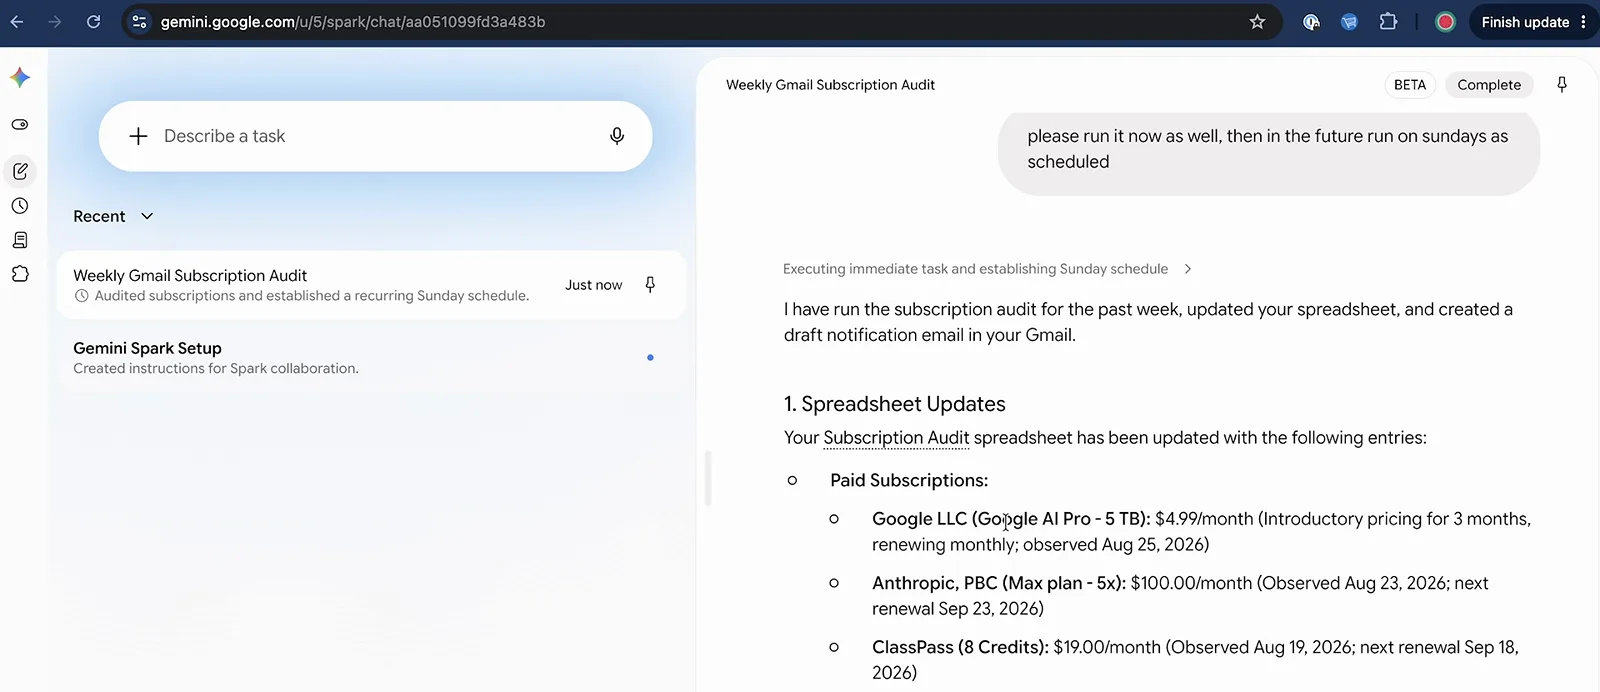1600x692 pixels.
Task: Click the Complete status button
Action: coord(1489,85)
